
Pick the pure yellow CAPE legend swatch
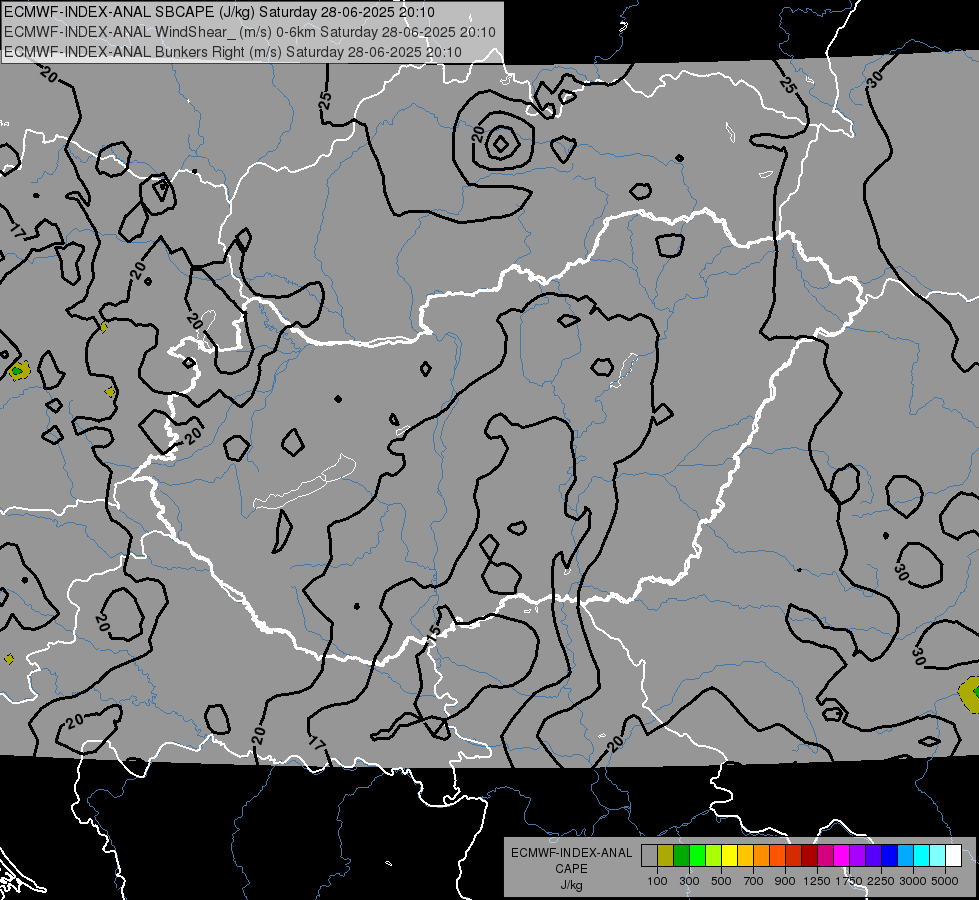pyautogui.click(x=729, y=856)
